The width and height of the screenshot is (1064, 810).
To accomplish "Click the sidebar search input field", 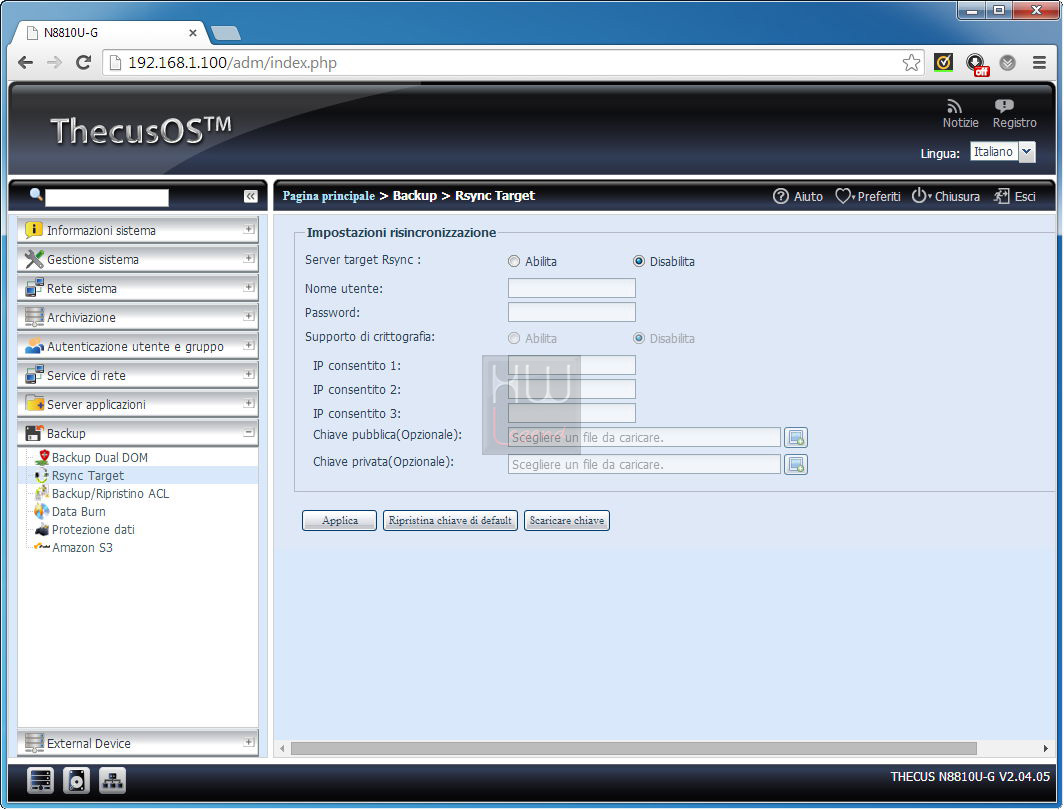I will click(x=107, y=197).
